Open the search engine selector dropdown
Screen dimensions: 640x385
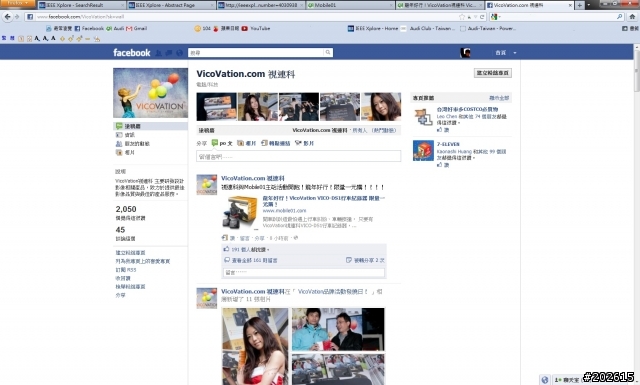click(496, 17)
